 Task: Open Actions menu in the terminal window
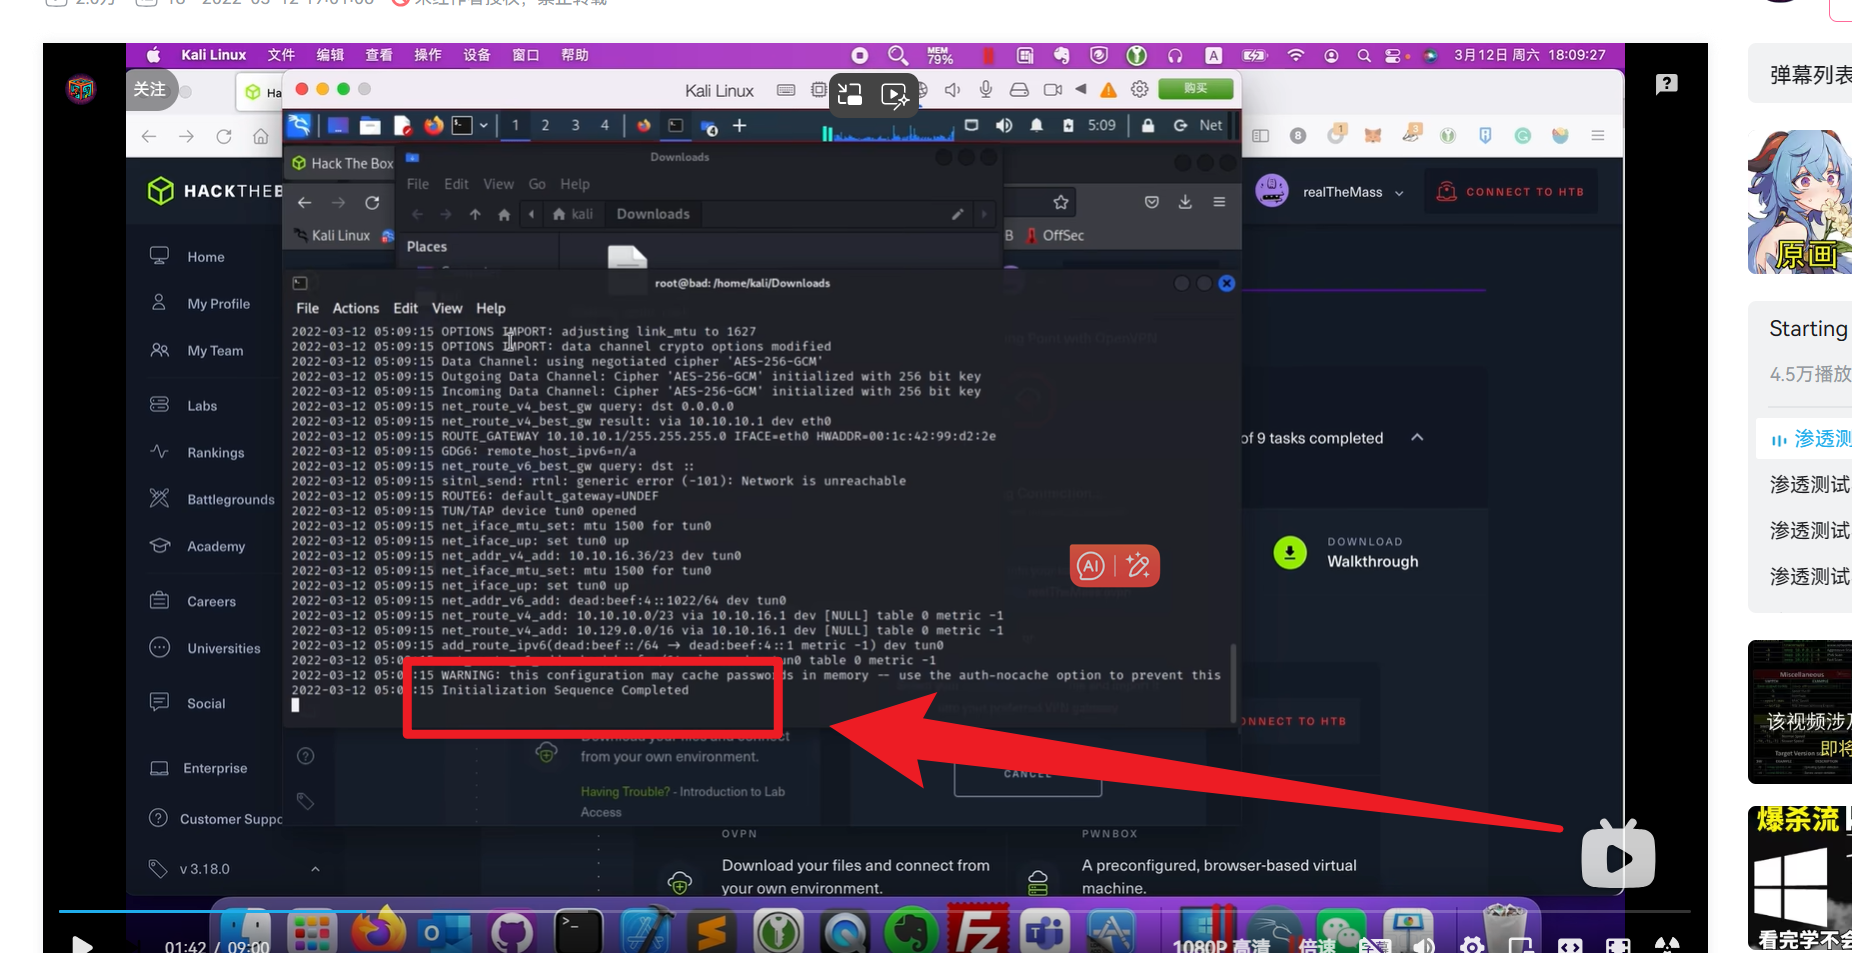pyautogui.click(x=356, y=308)
